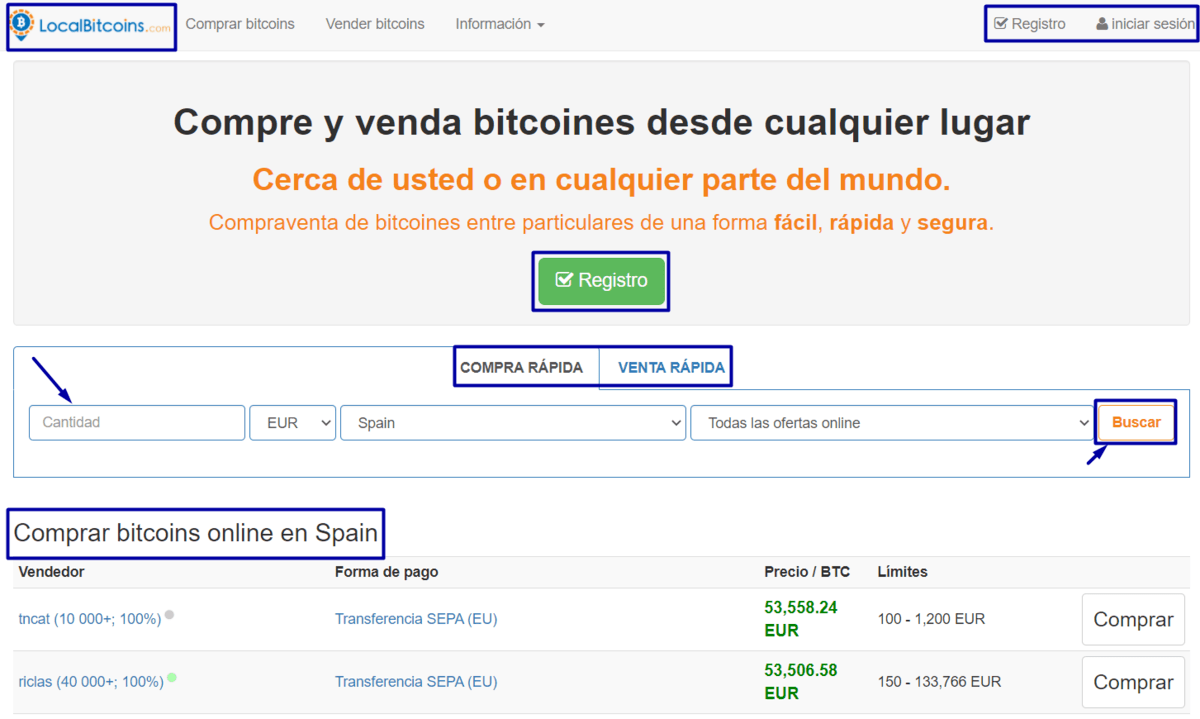Click the LocalBitcoins logo
The width and height of the screenshot is (1200, 719).
click(91, 26)
